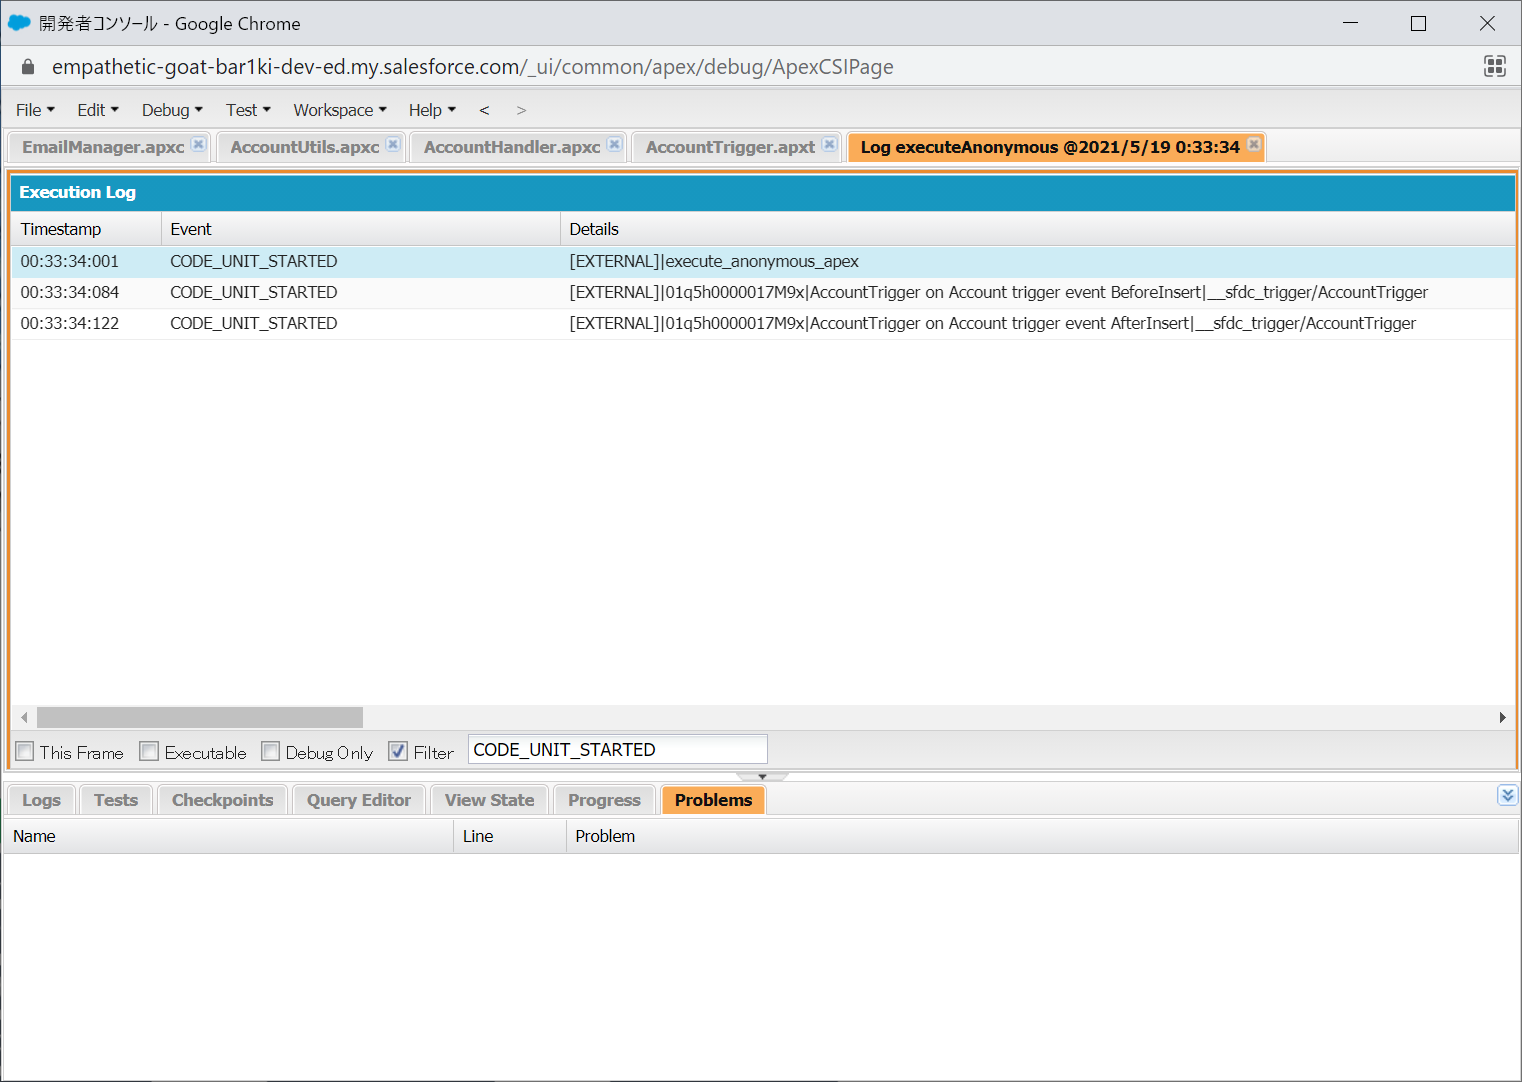The width and height of the screenshot is (1522, 1082).
Task: Open the Debug menu
Action: (172, 110)
